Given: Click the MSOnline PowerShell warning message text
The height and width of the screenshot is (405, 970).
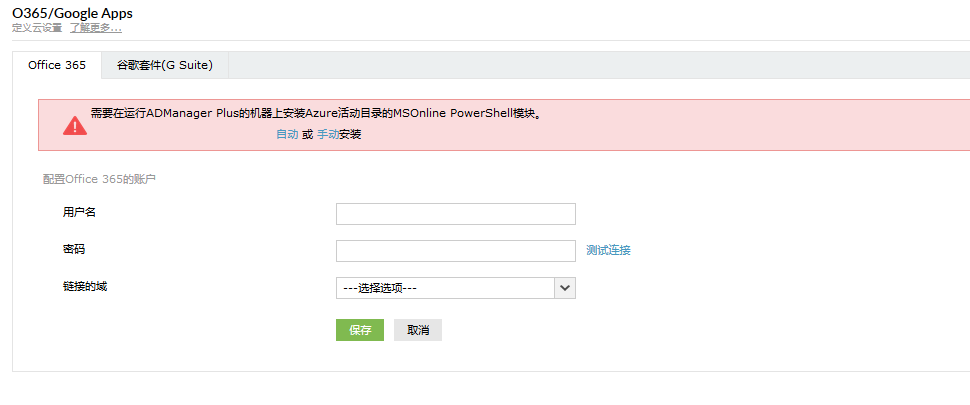Looking at the screenshot, I should 317,113.
